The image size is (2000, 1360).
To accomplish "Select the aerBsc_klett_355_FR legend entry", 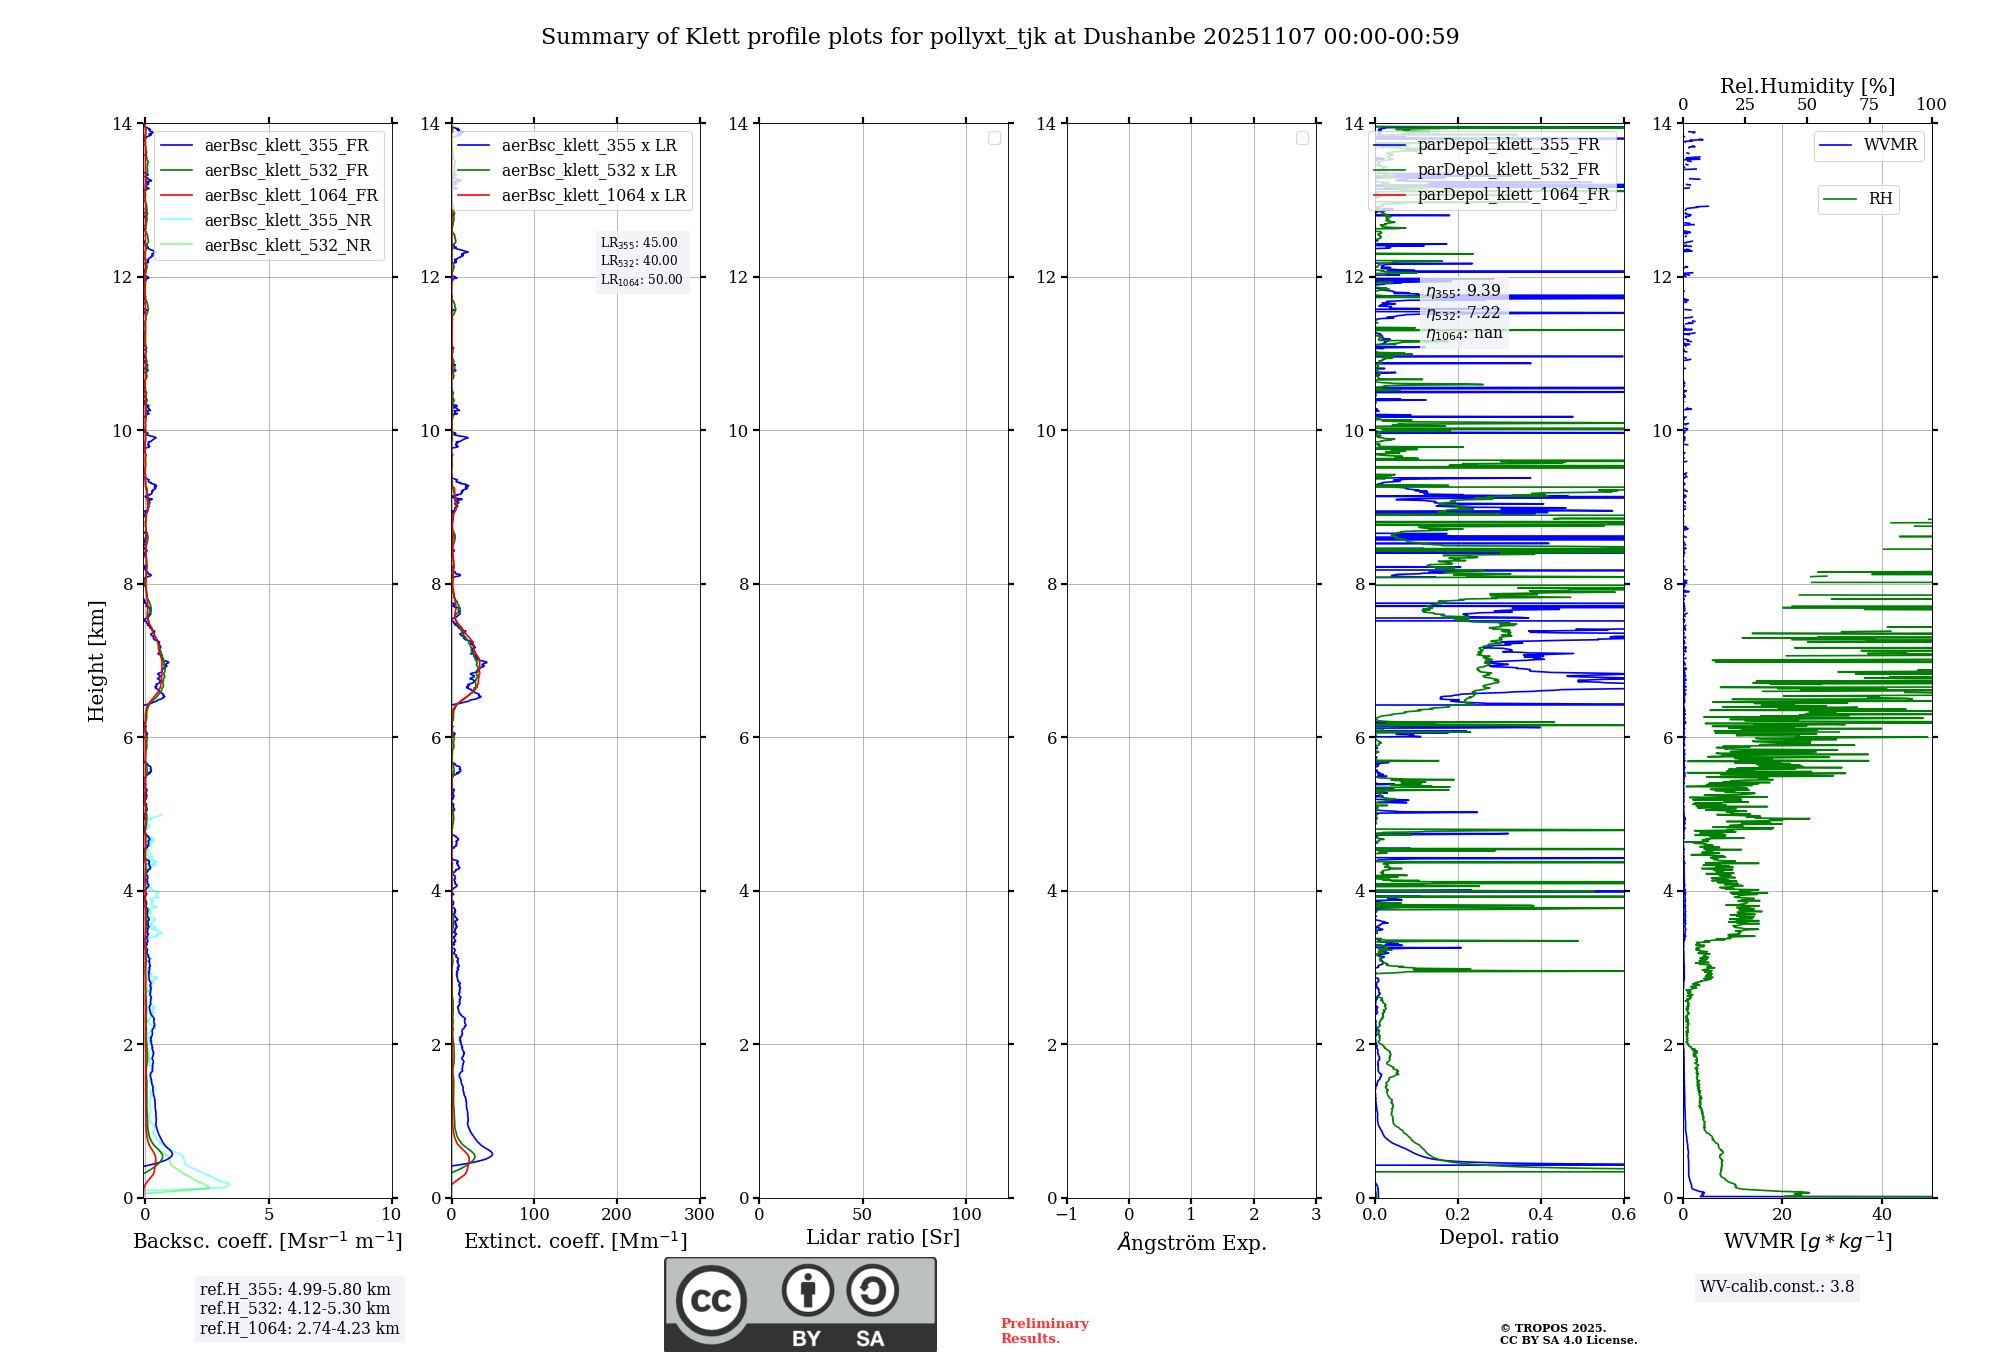I will 286,146.
